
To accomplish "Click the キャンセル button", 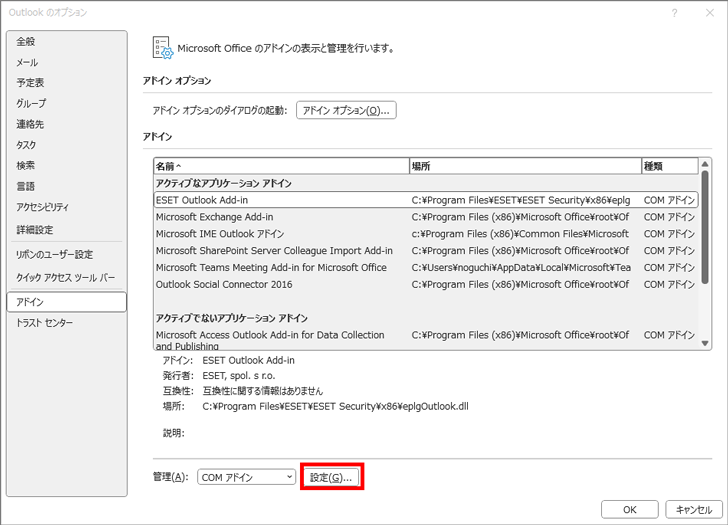I will (694, 510).
